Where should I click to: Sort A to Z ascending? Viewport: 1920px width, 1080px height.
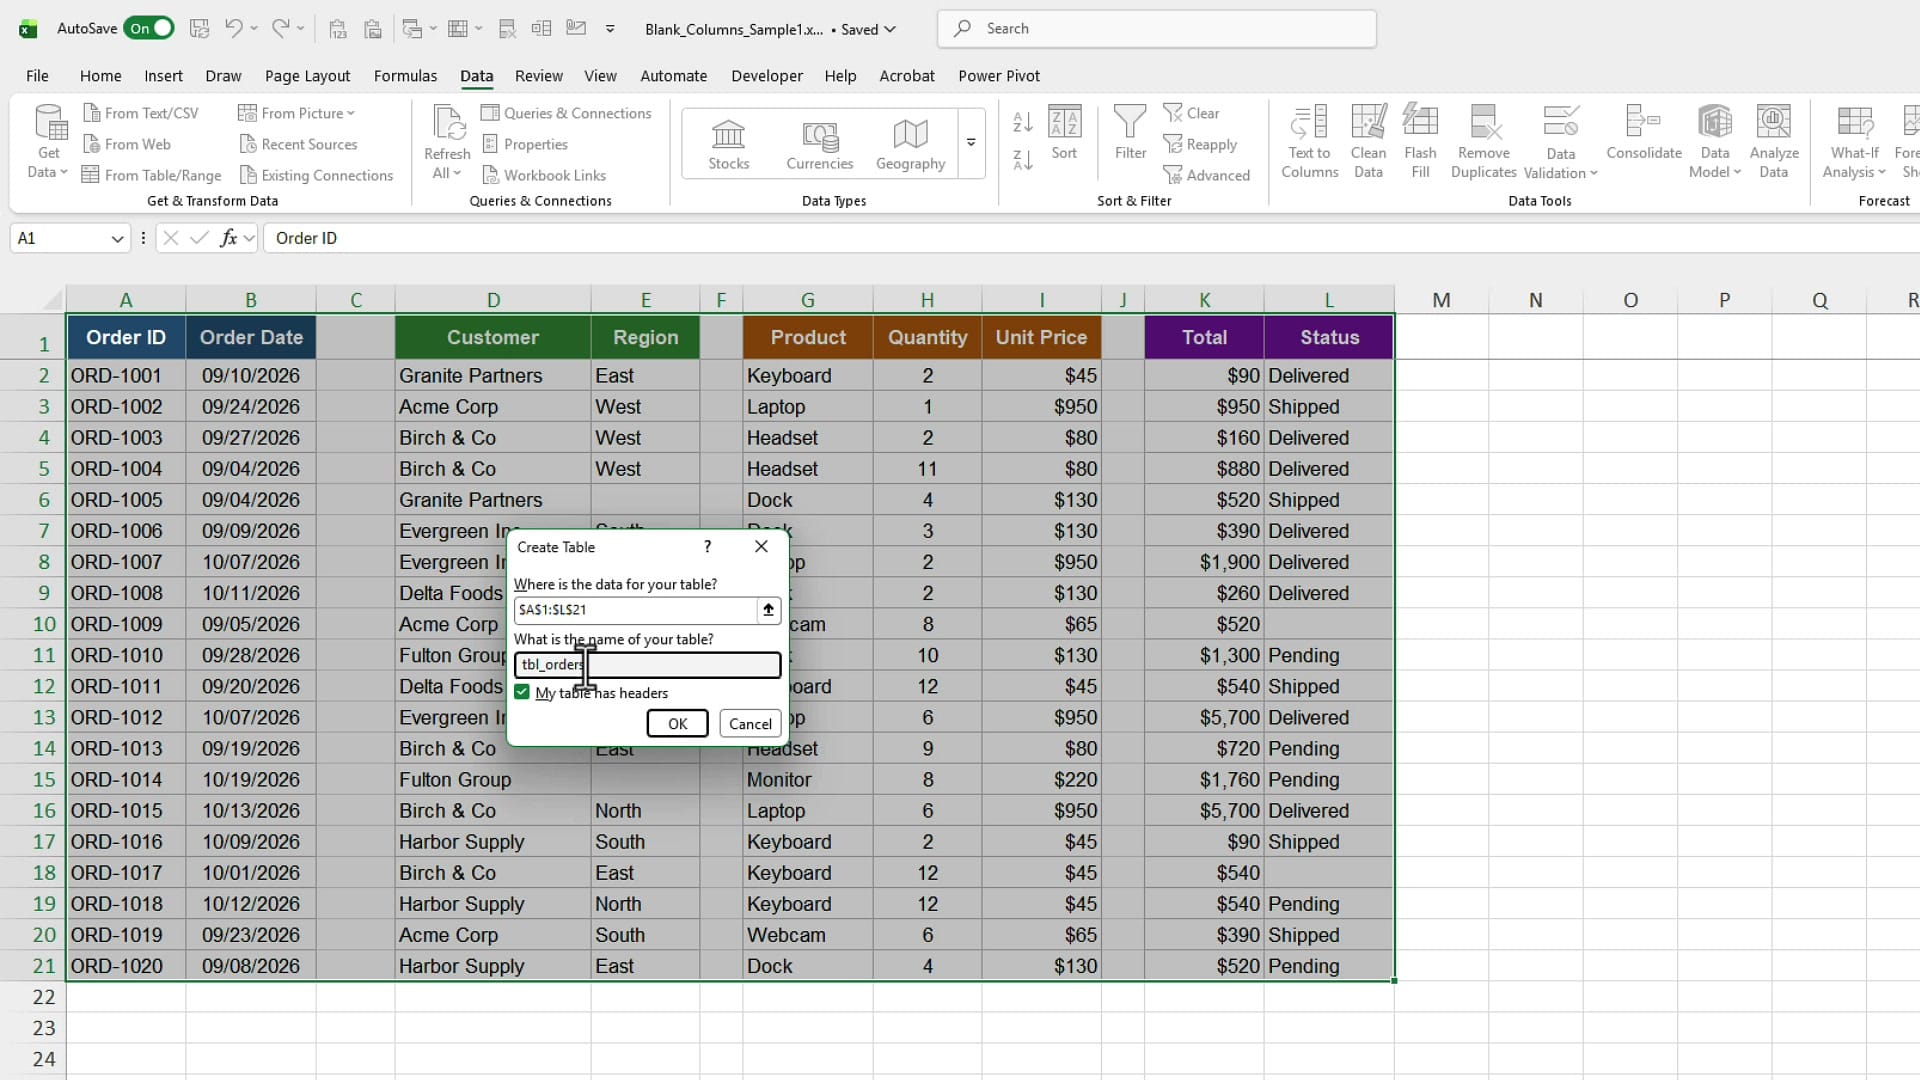(1022, 122)
